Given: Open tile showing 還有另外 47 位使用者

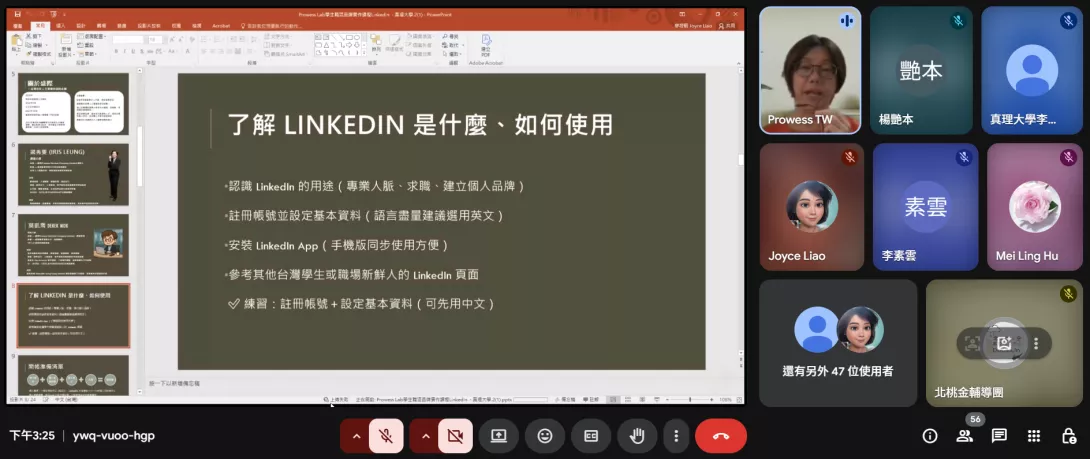Looking at the screenshot, I should pos(838,343).
